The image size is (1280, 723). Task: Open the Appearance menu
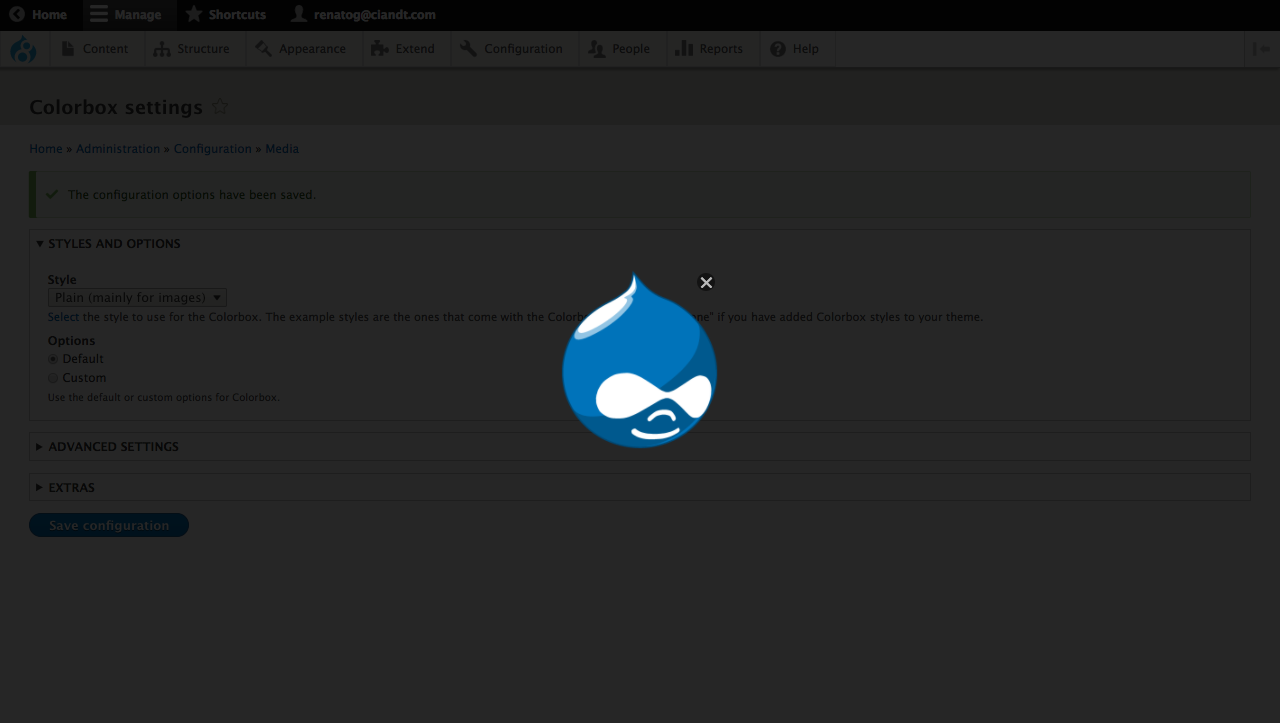[x=300, y=49]
